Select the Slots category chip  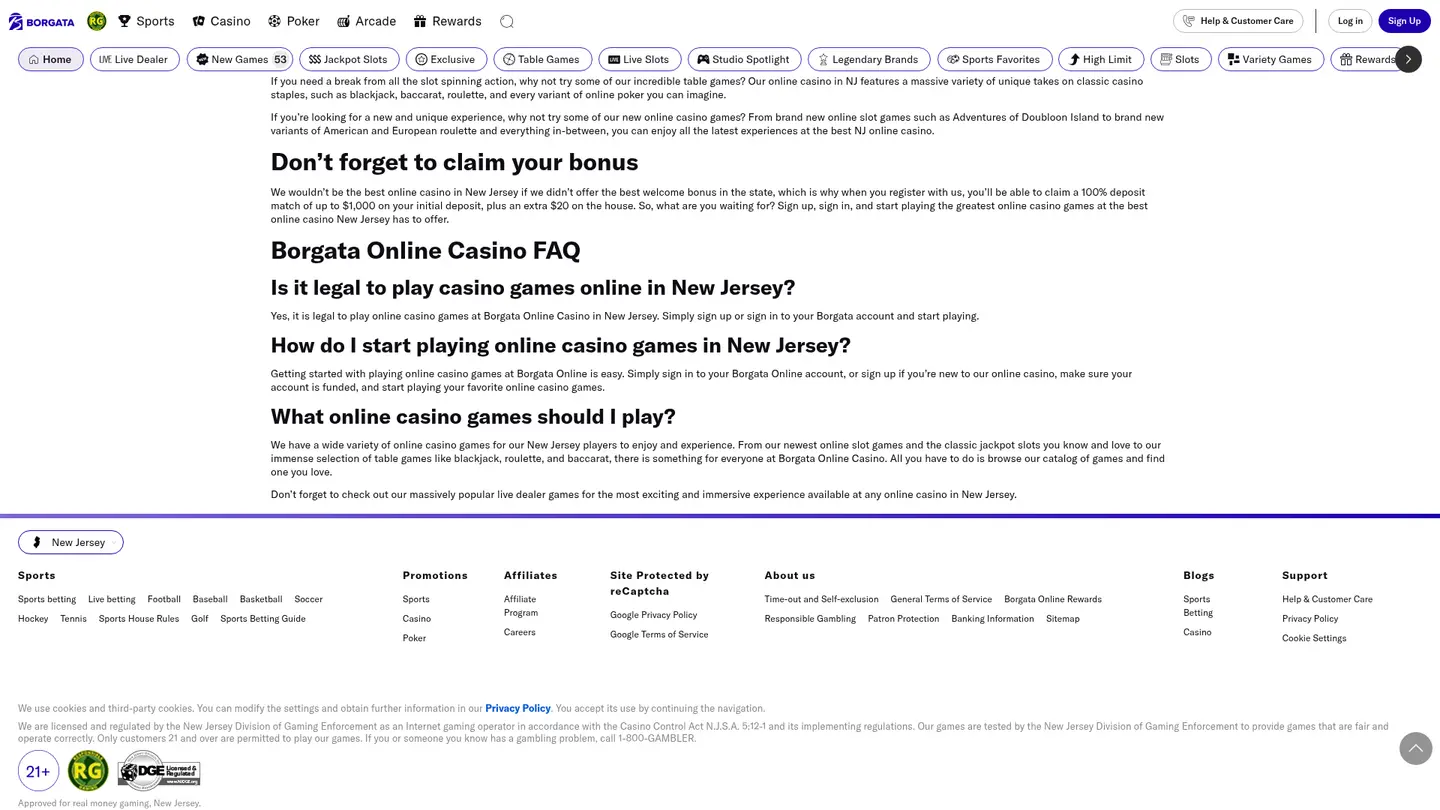pos(1181,59)
